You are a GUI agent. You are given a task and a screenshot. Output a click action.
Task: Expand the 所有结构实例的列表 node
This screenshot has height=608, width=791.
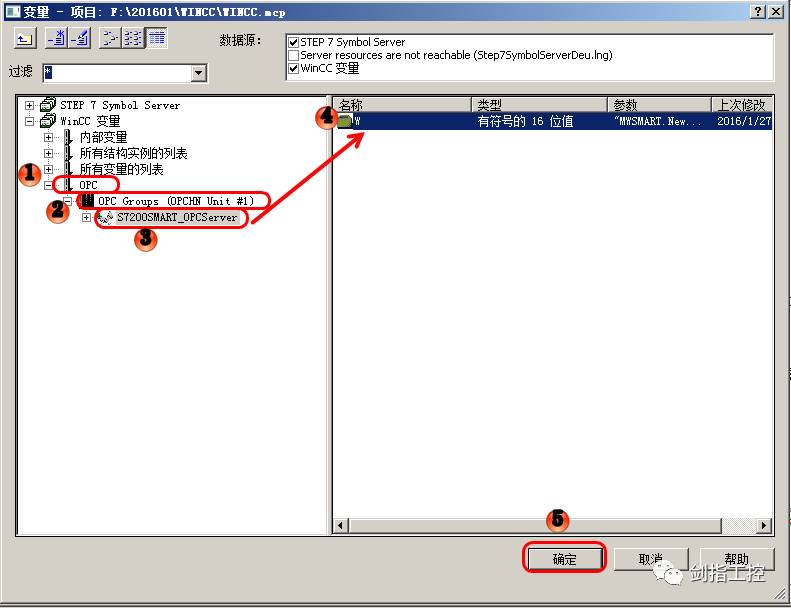tap(48, 153)
